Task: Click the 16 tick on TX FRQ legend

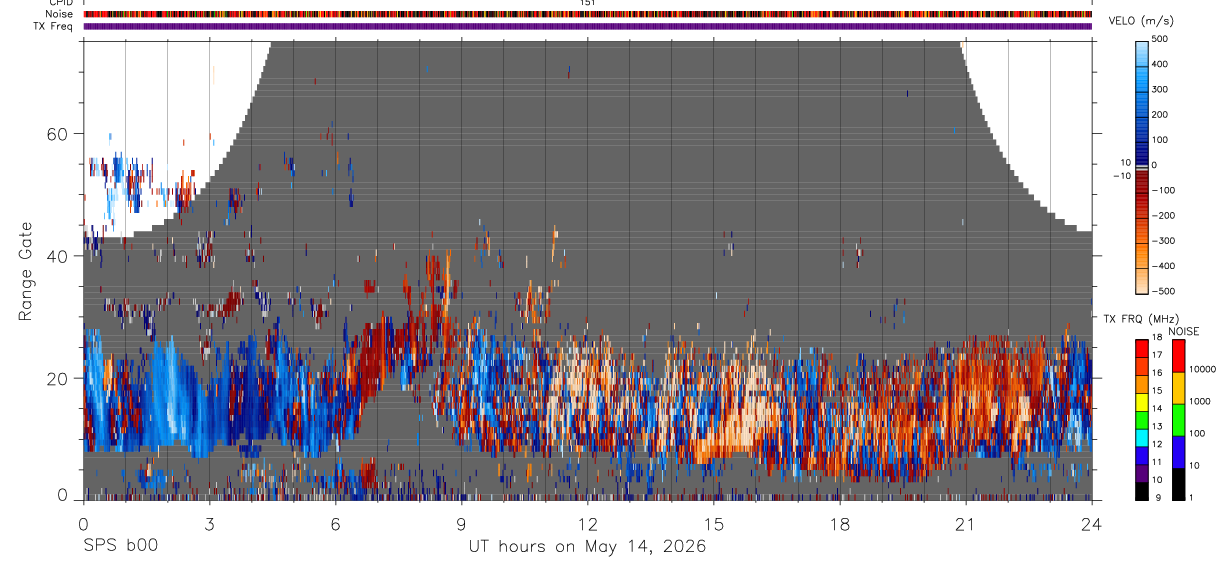Action: (x=1158, y=373)
